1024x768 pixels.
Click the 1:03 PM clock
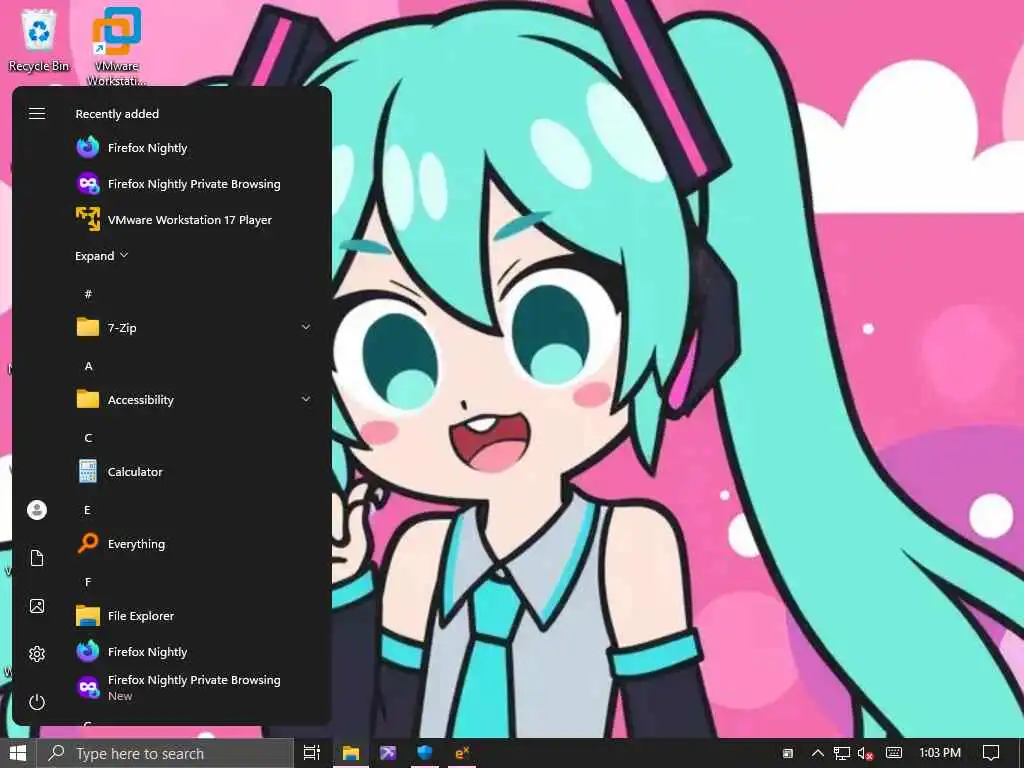tap(940, 753)
